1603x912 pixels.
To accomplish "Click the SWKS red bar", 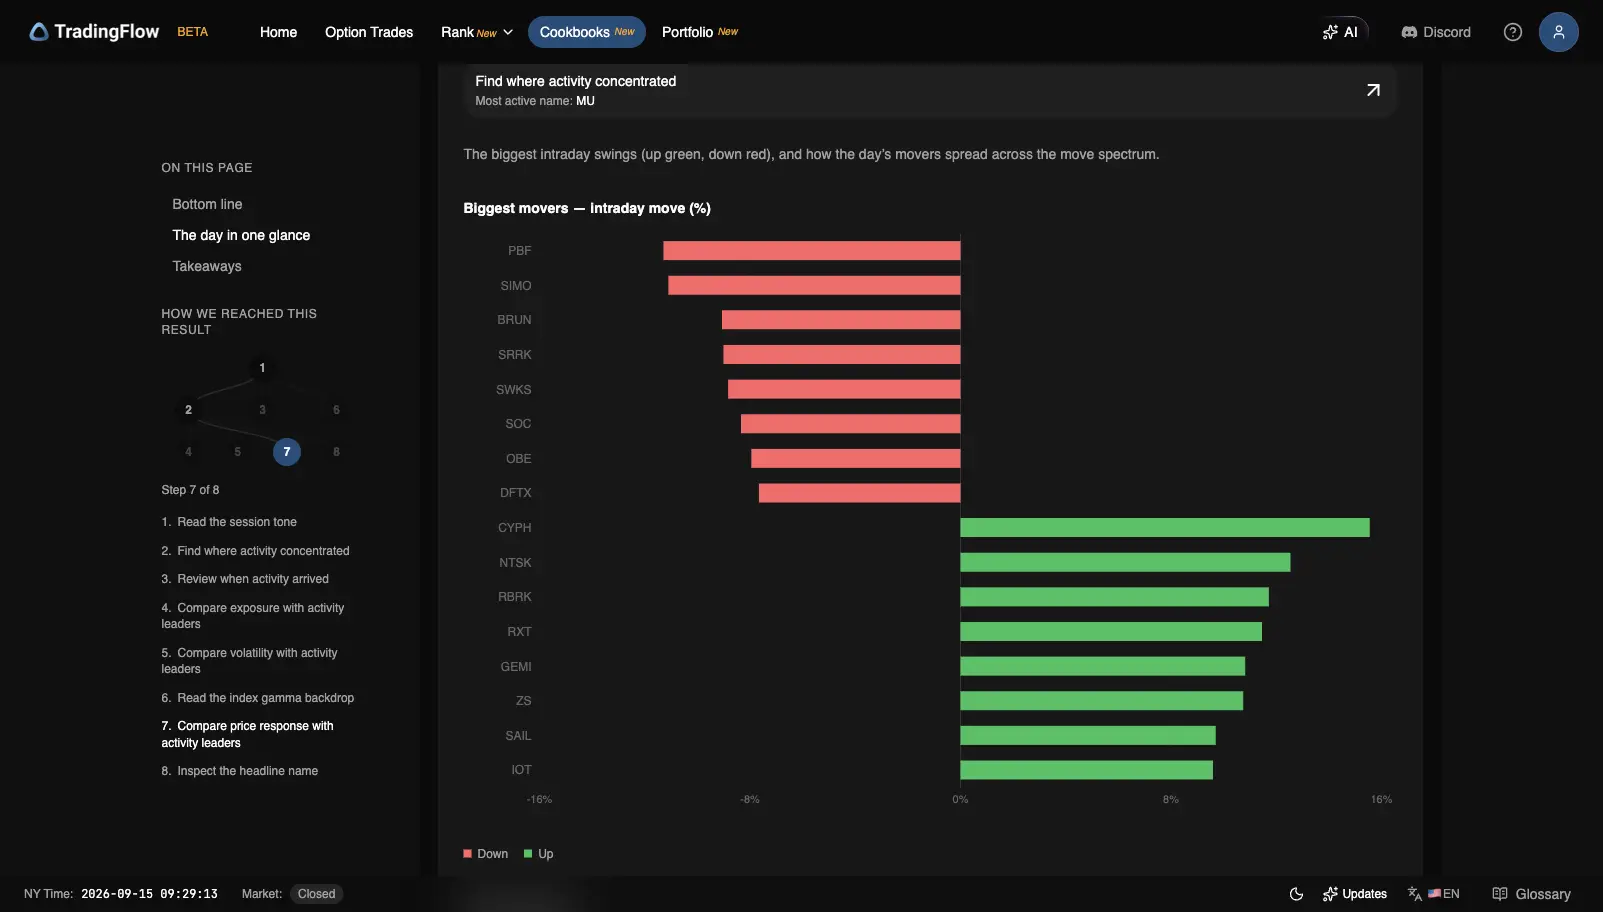I will click(x=844, y=390).
